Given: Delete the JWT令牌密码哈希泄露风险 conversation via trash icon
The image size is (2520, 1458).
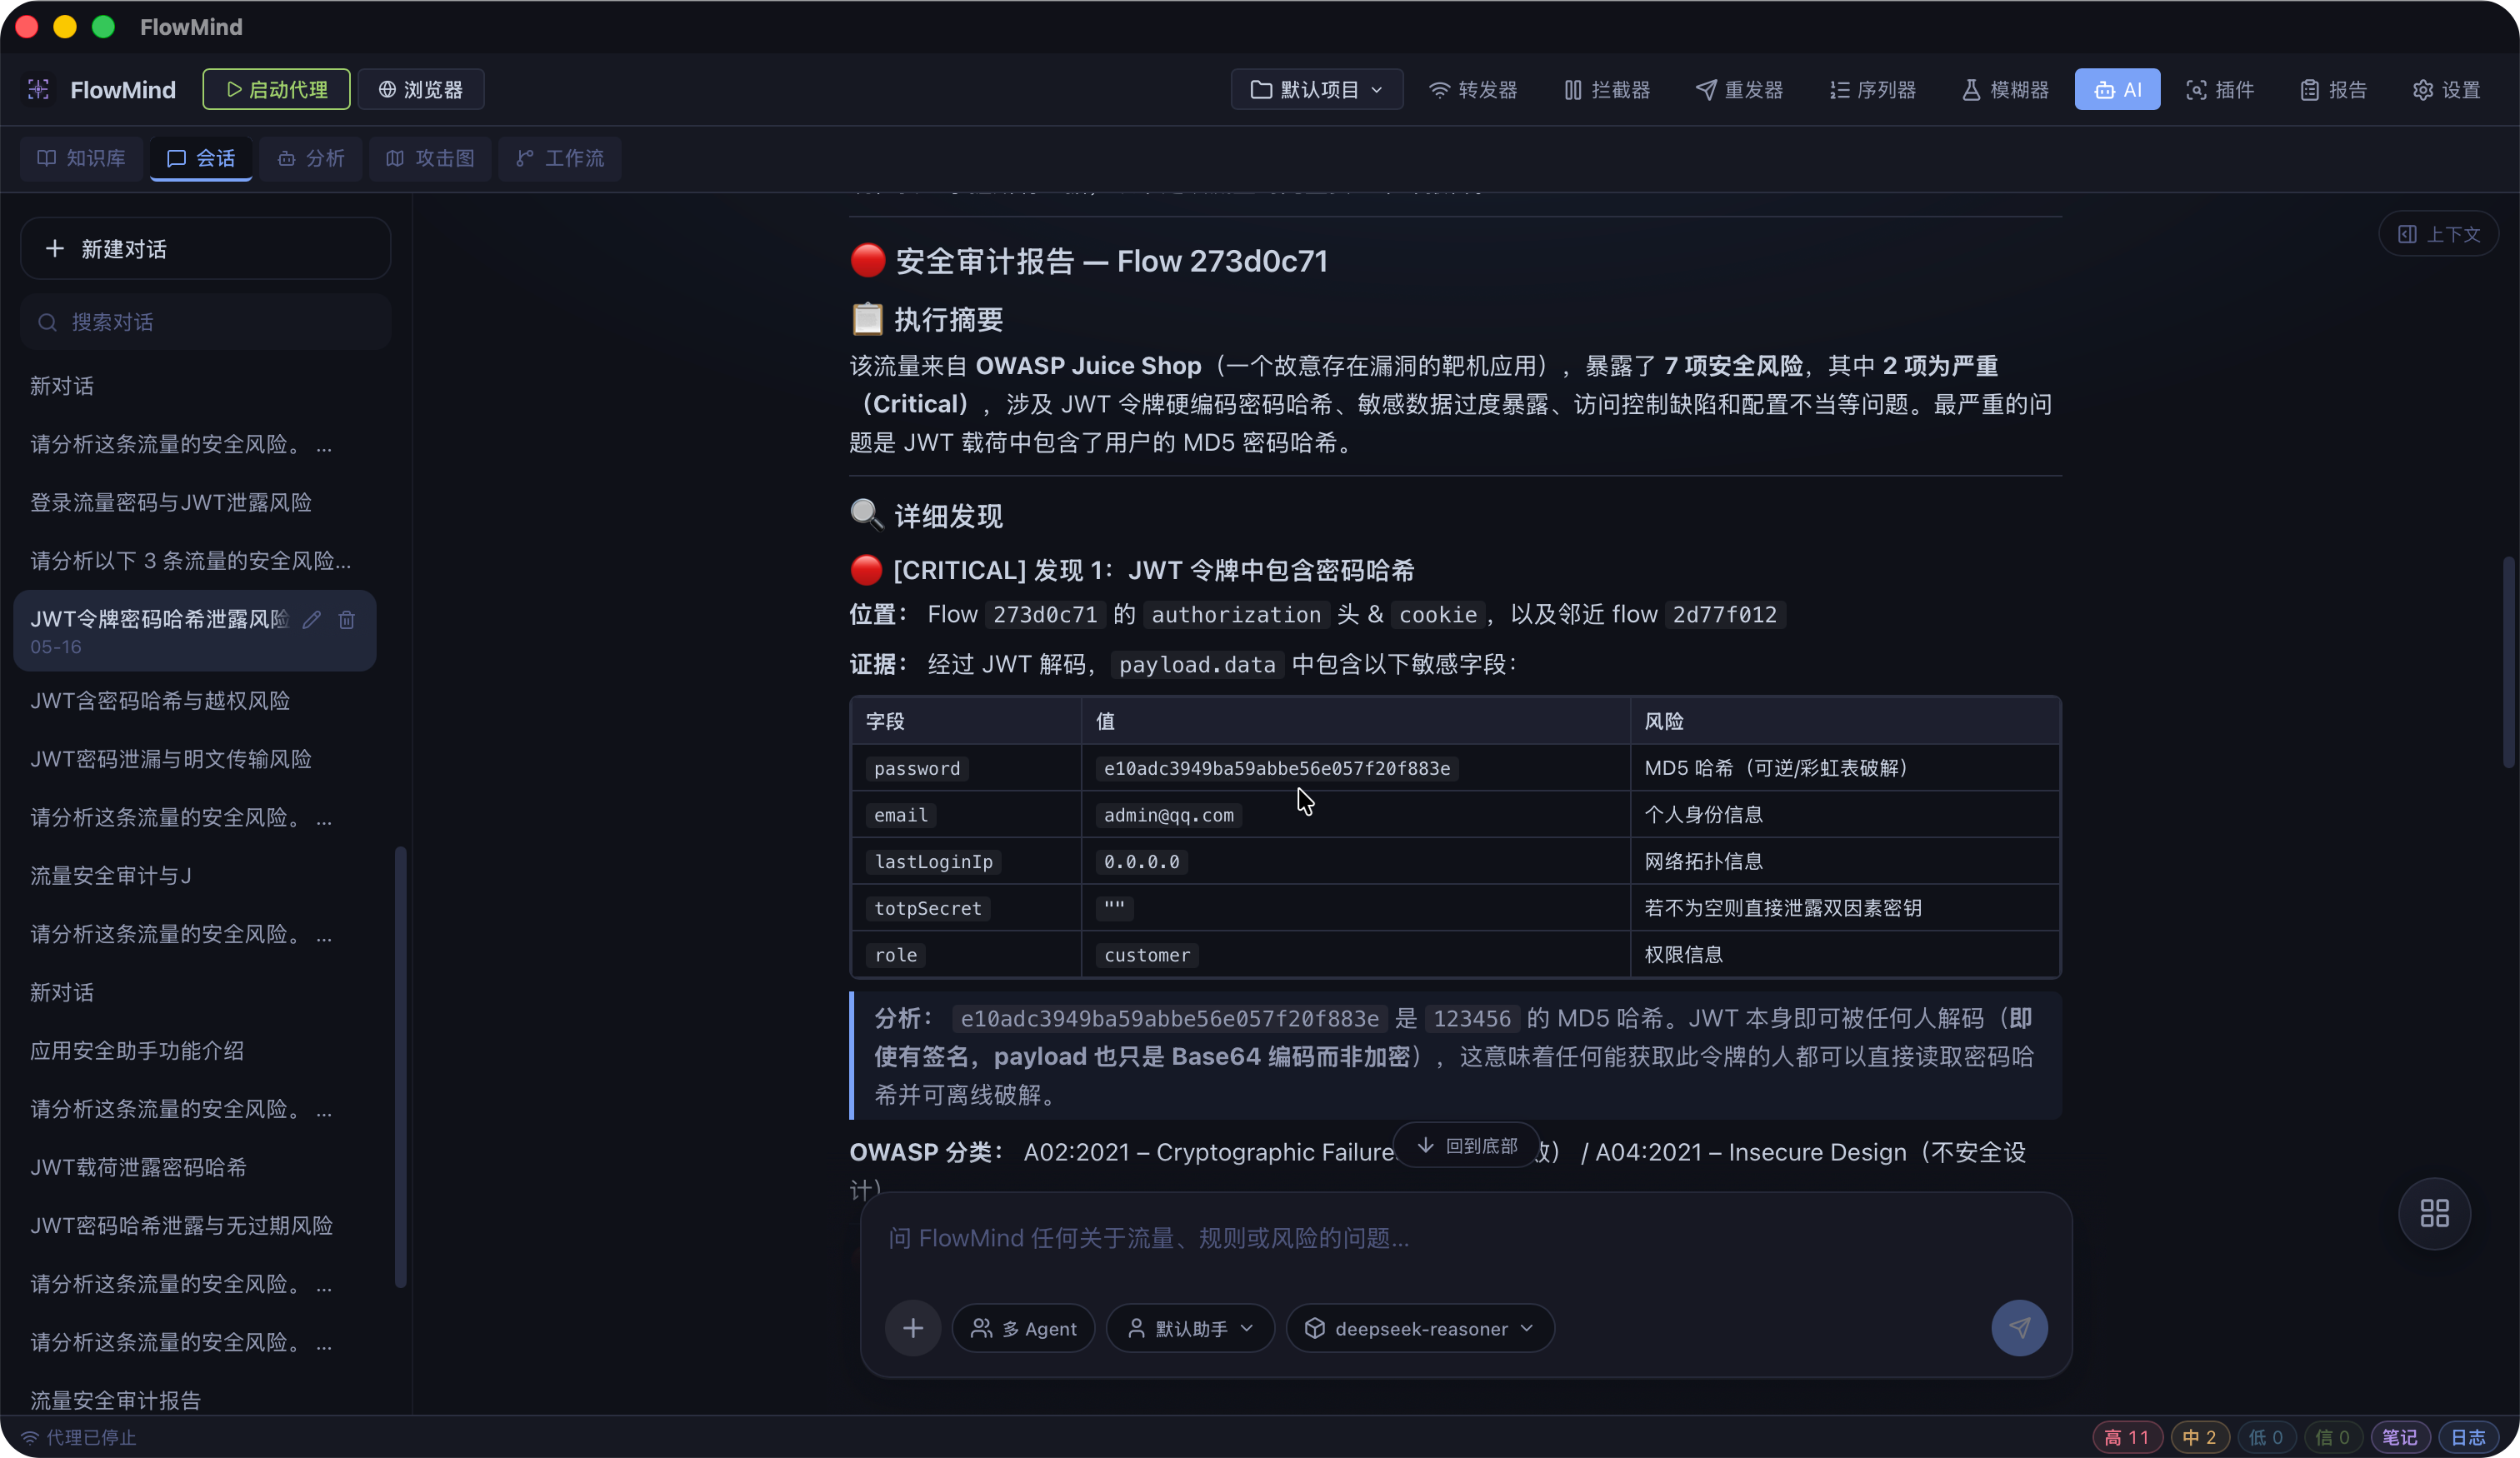Looking at the screenshot, I should [x=347, y=620].
